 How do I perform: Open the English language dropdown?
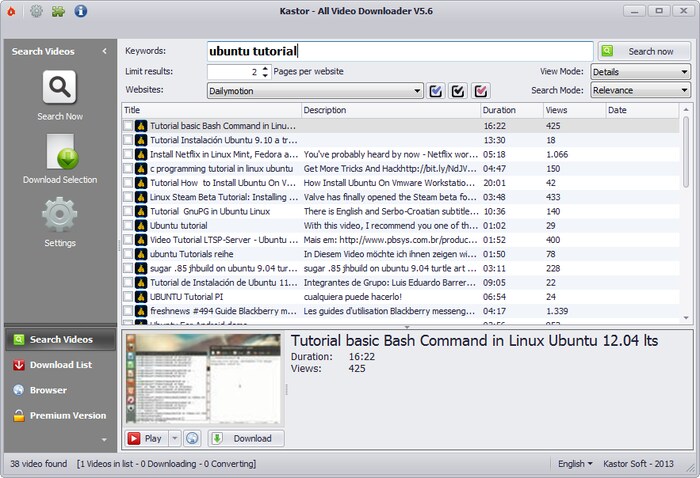click(x=575, y=464)
